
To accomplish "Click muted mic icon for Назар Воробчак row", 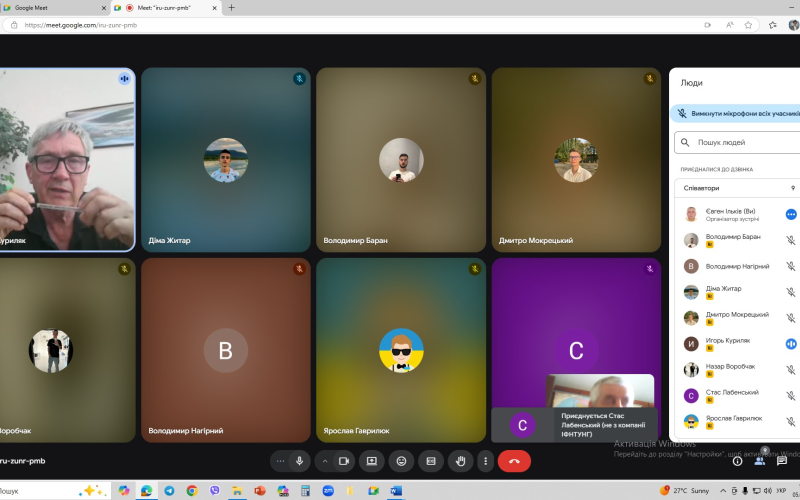I will coord(791,370).
